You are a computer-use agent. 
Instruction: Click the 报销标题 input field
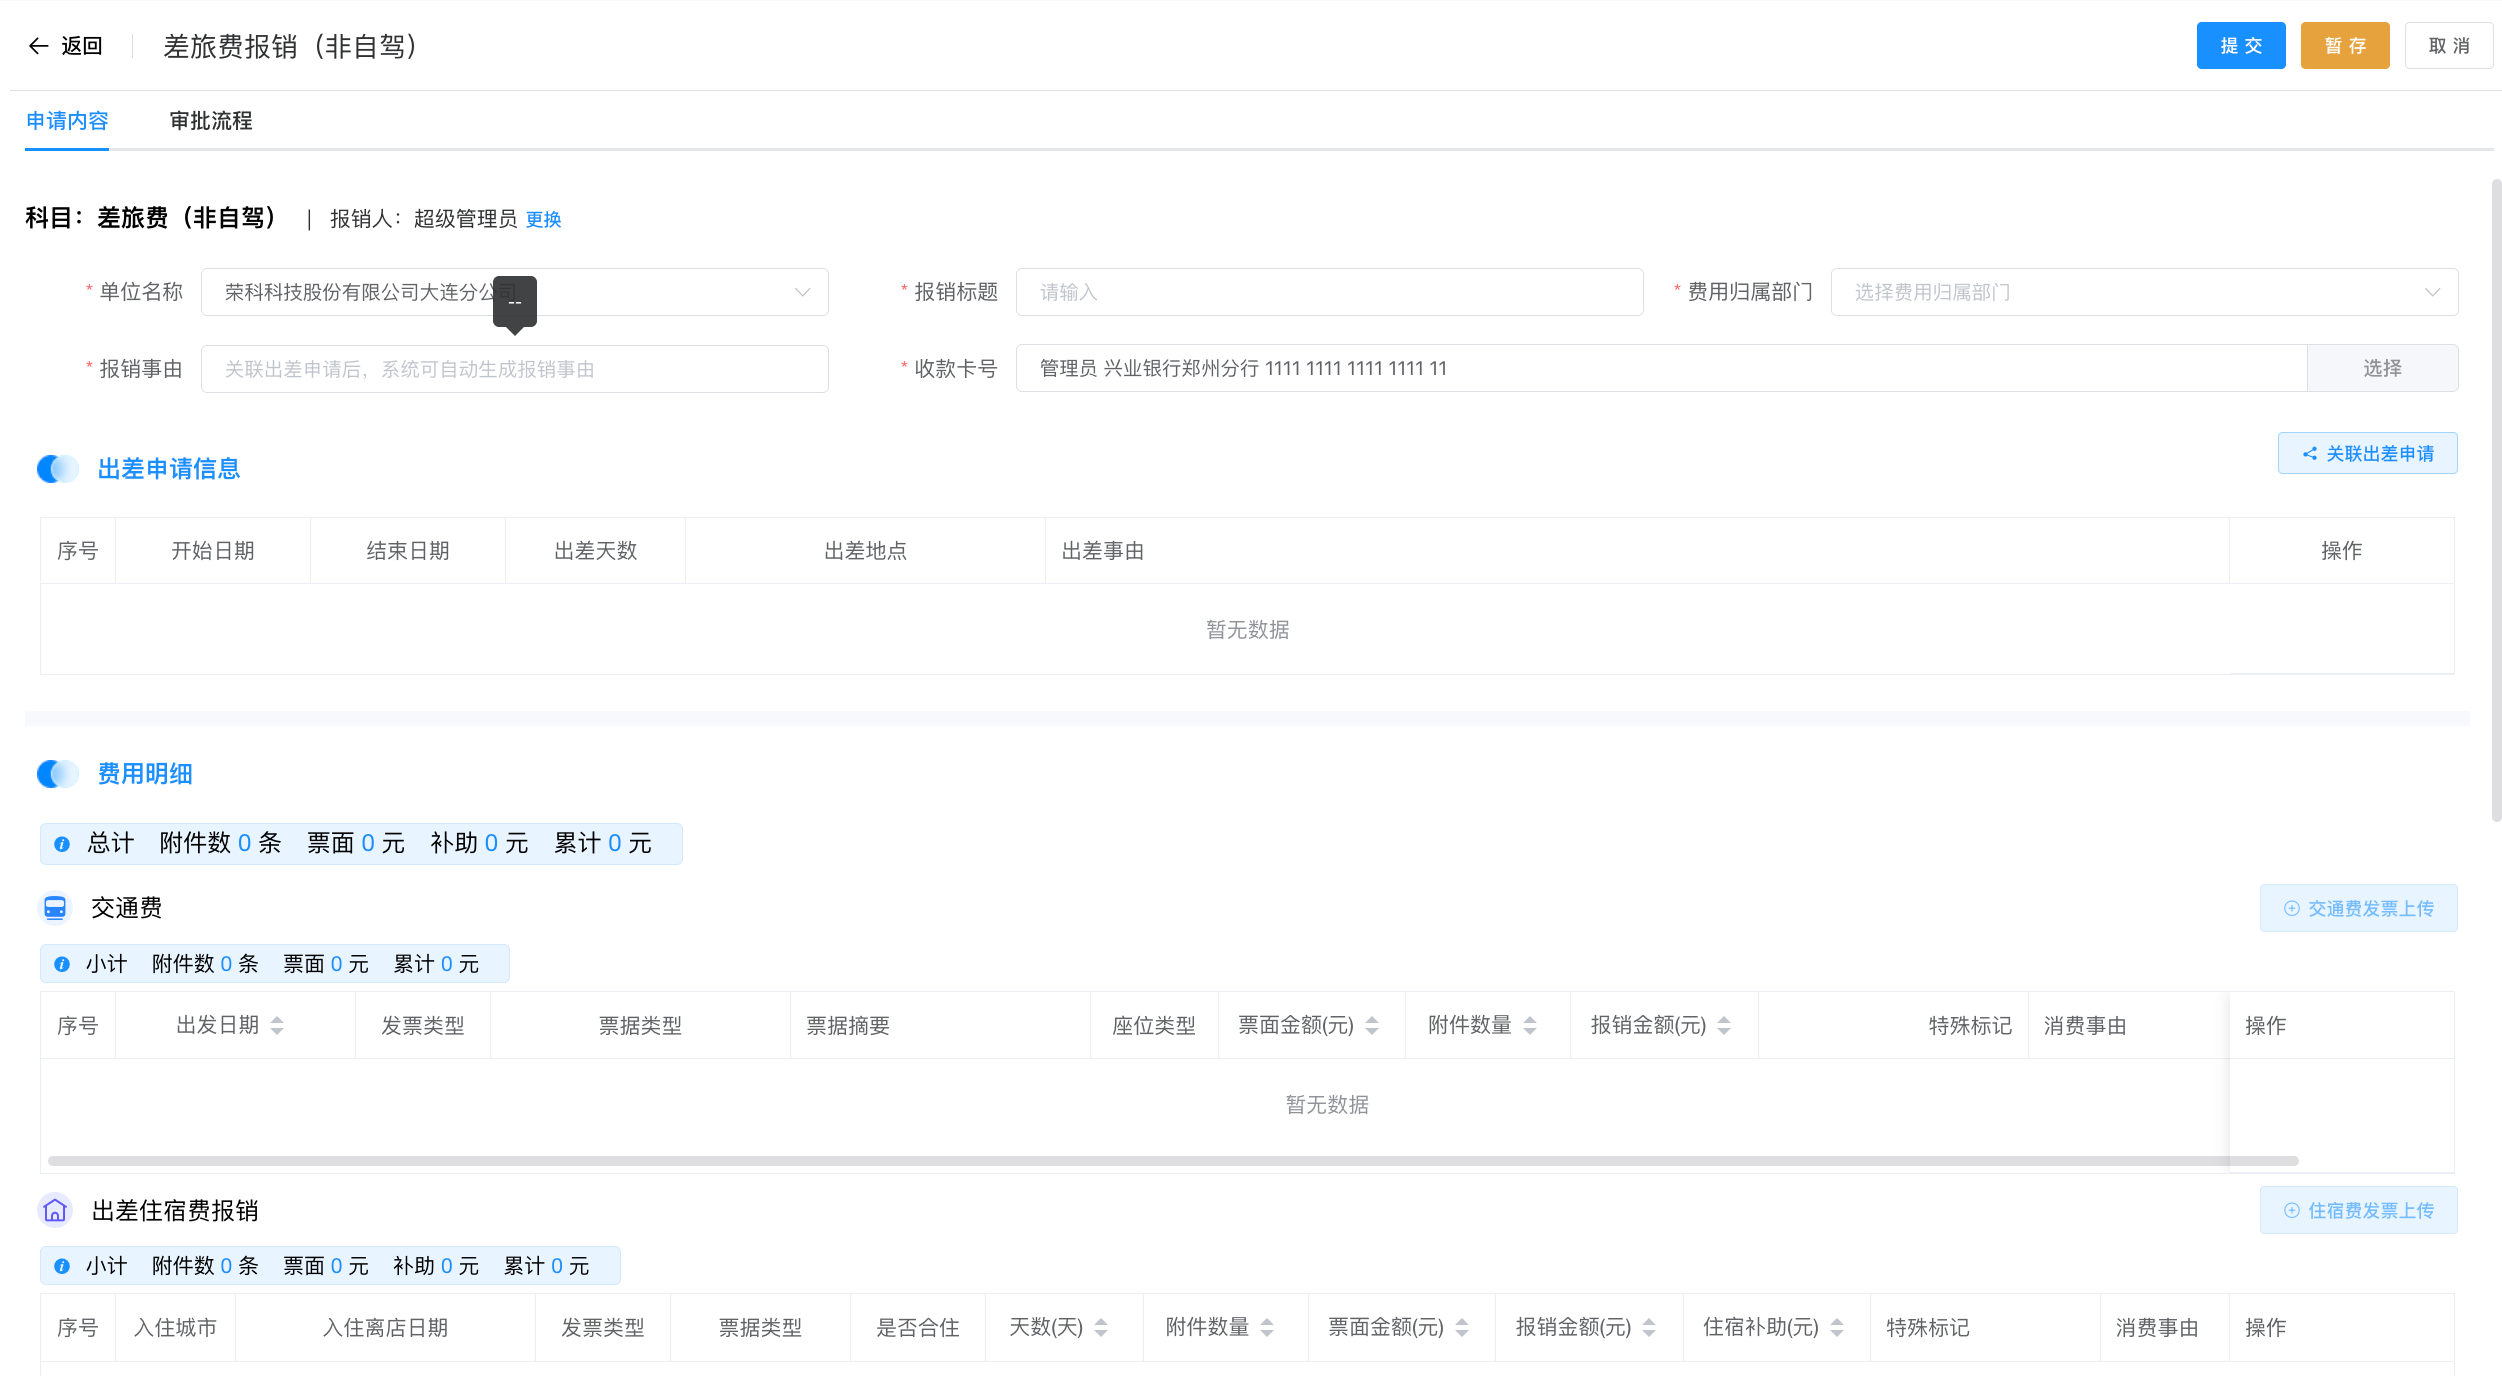(x=1328, y=292)
